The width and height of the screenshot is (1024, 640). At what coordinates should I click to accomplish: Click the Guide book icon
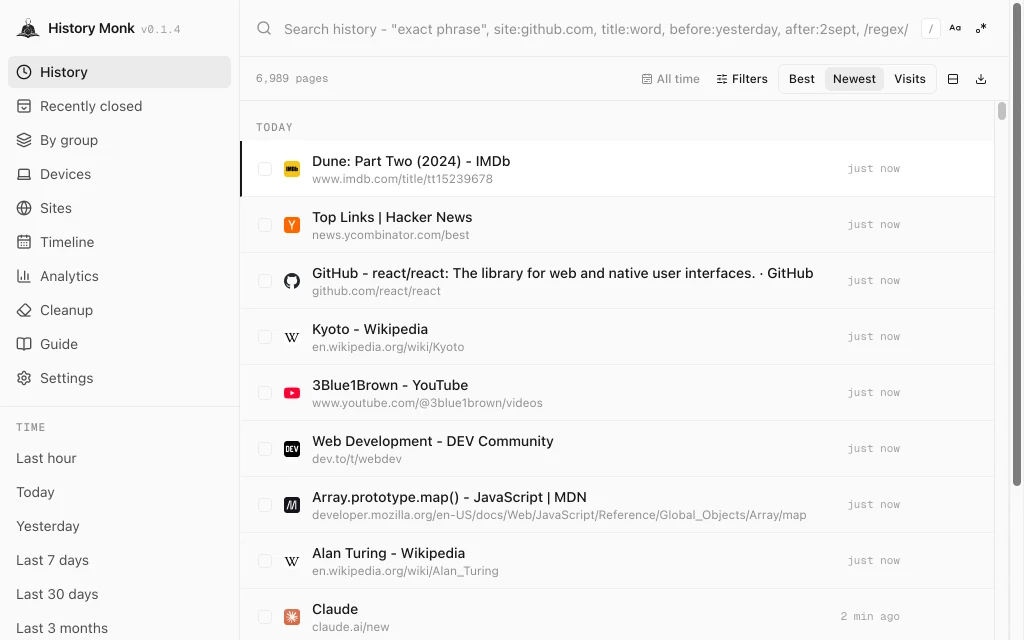pos(24,344)
